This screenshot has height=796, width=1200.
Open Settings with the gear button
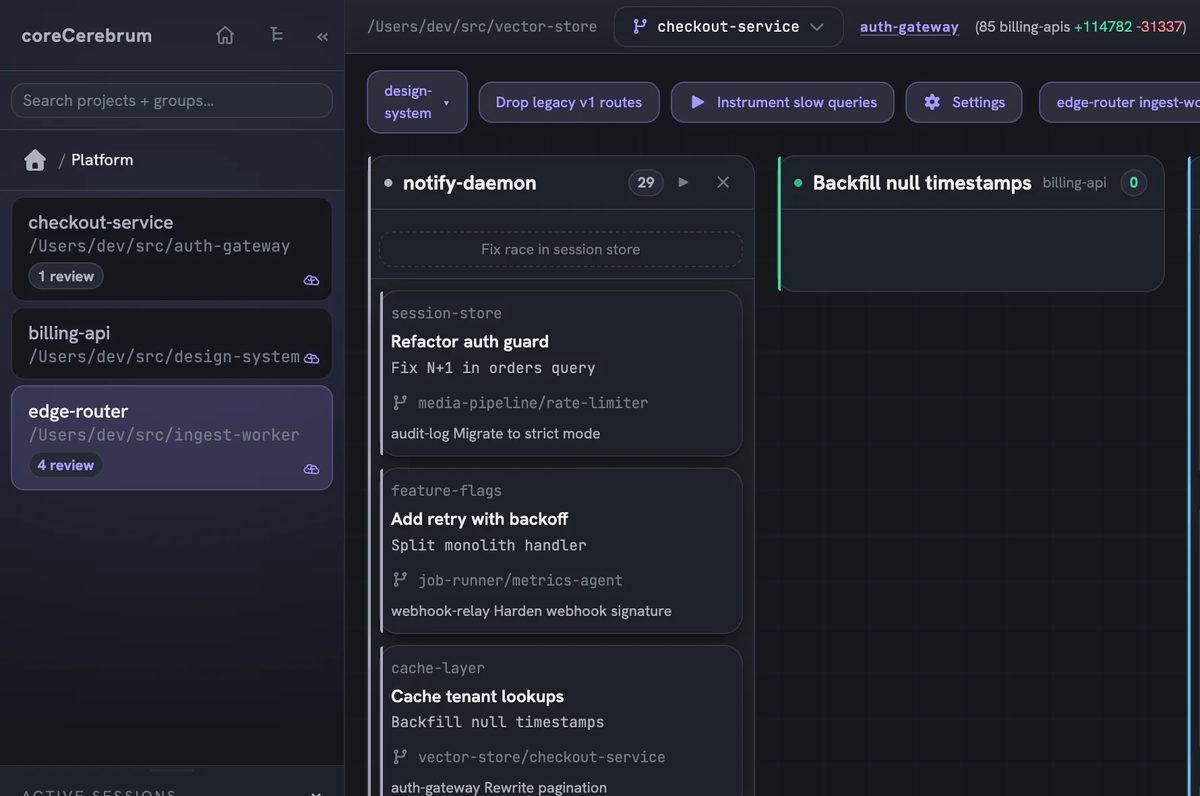(x=964, y=102)
